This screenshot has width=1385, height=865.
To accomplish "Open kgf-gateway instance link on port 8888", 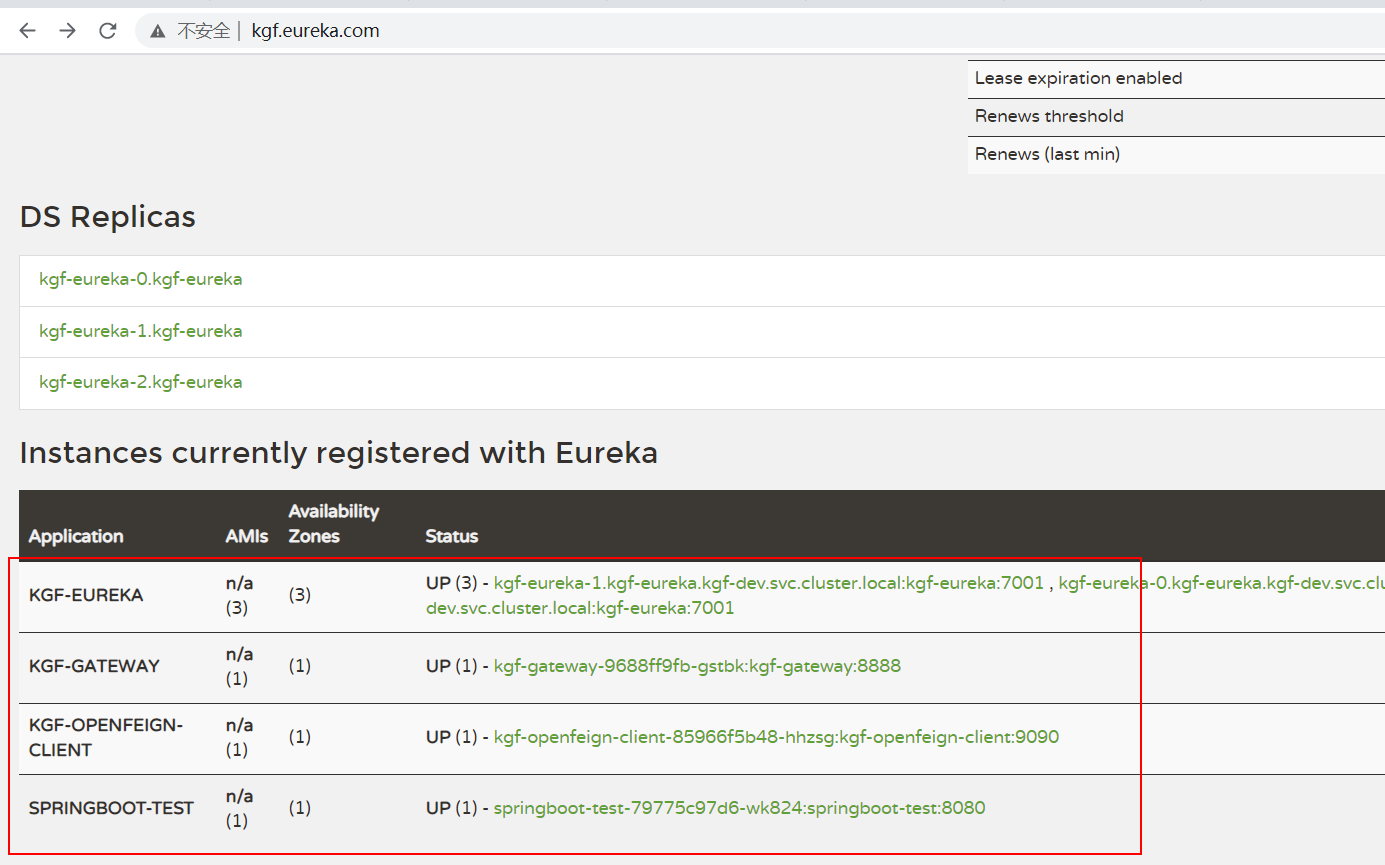I will (697, 666).
